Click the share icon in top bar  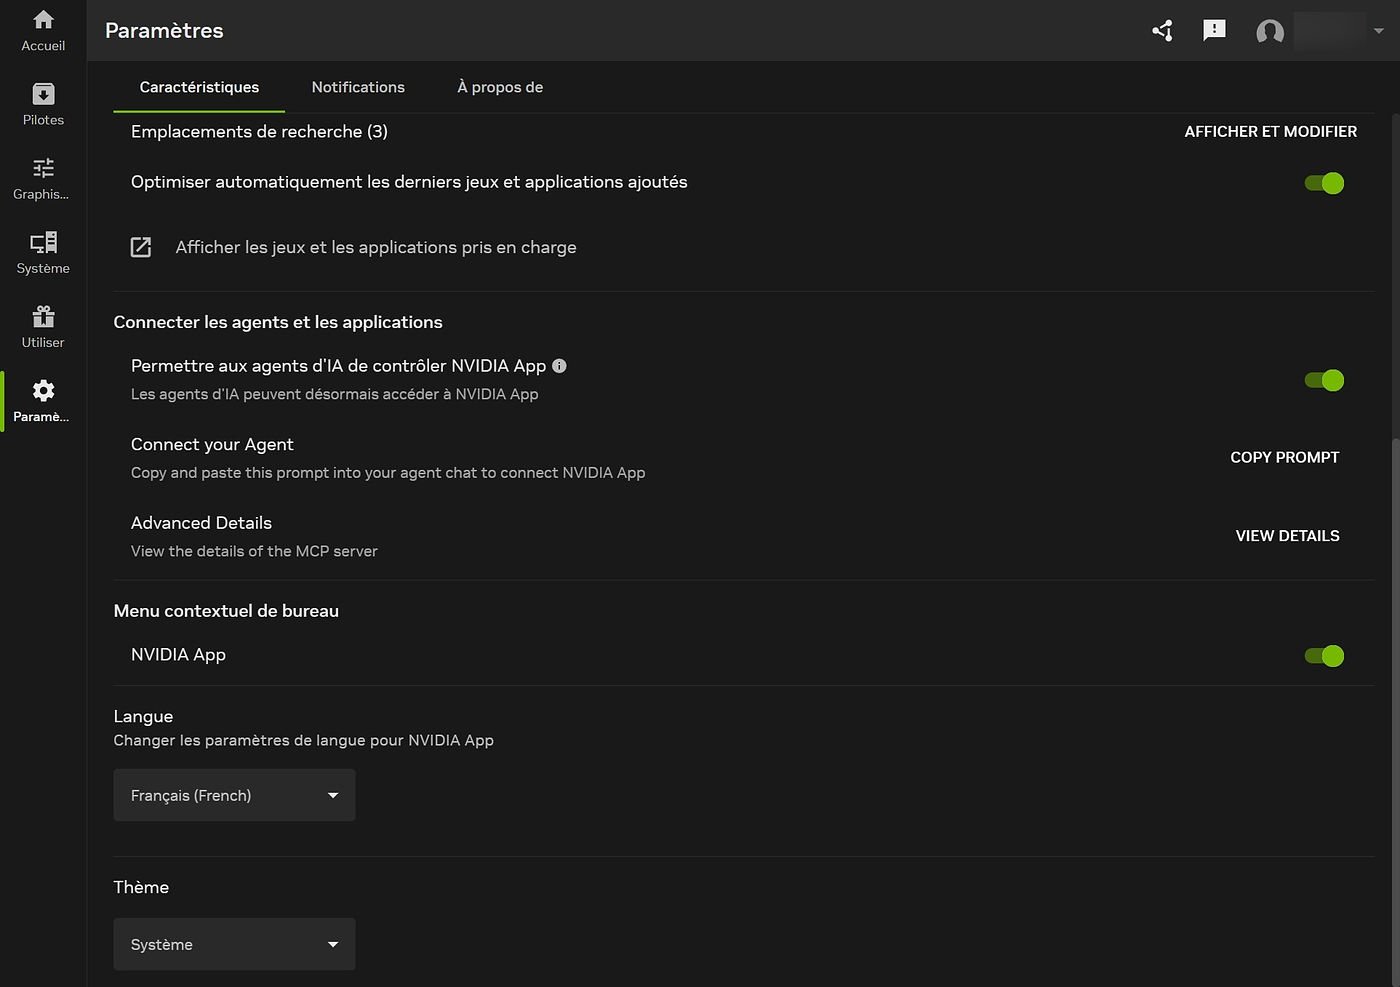pos(1162,31)
